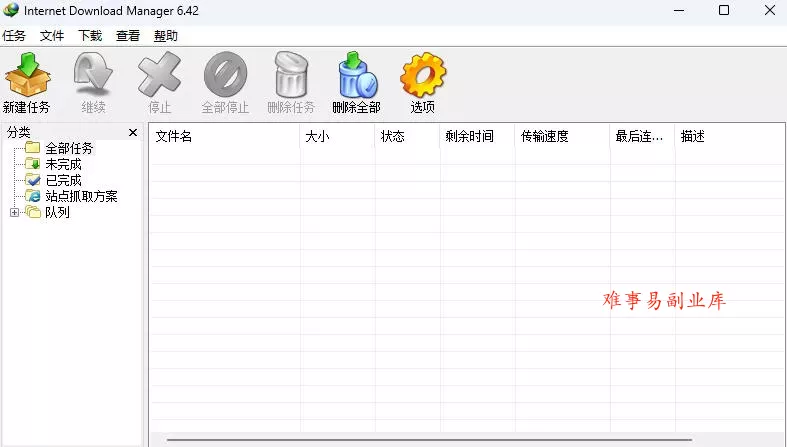Select 未完成 in the category tree

63,164
